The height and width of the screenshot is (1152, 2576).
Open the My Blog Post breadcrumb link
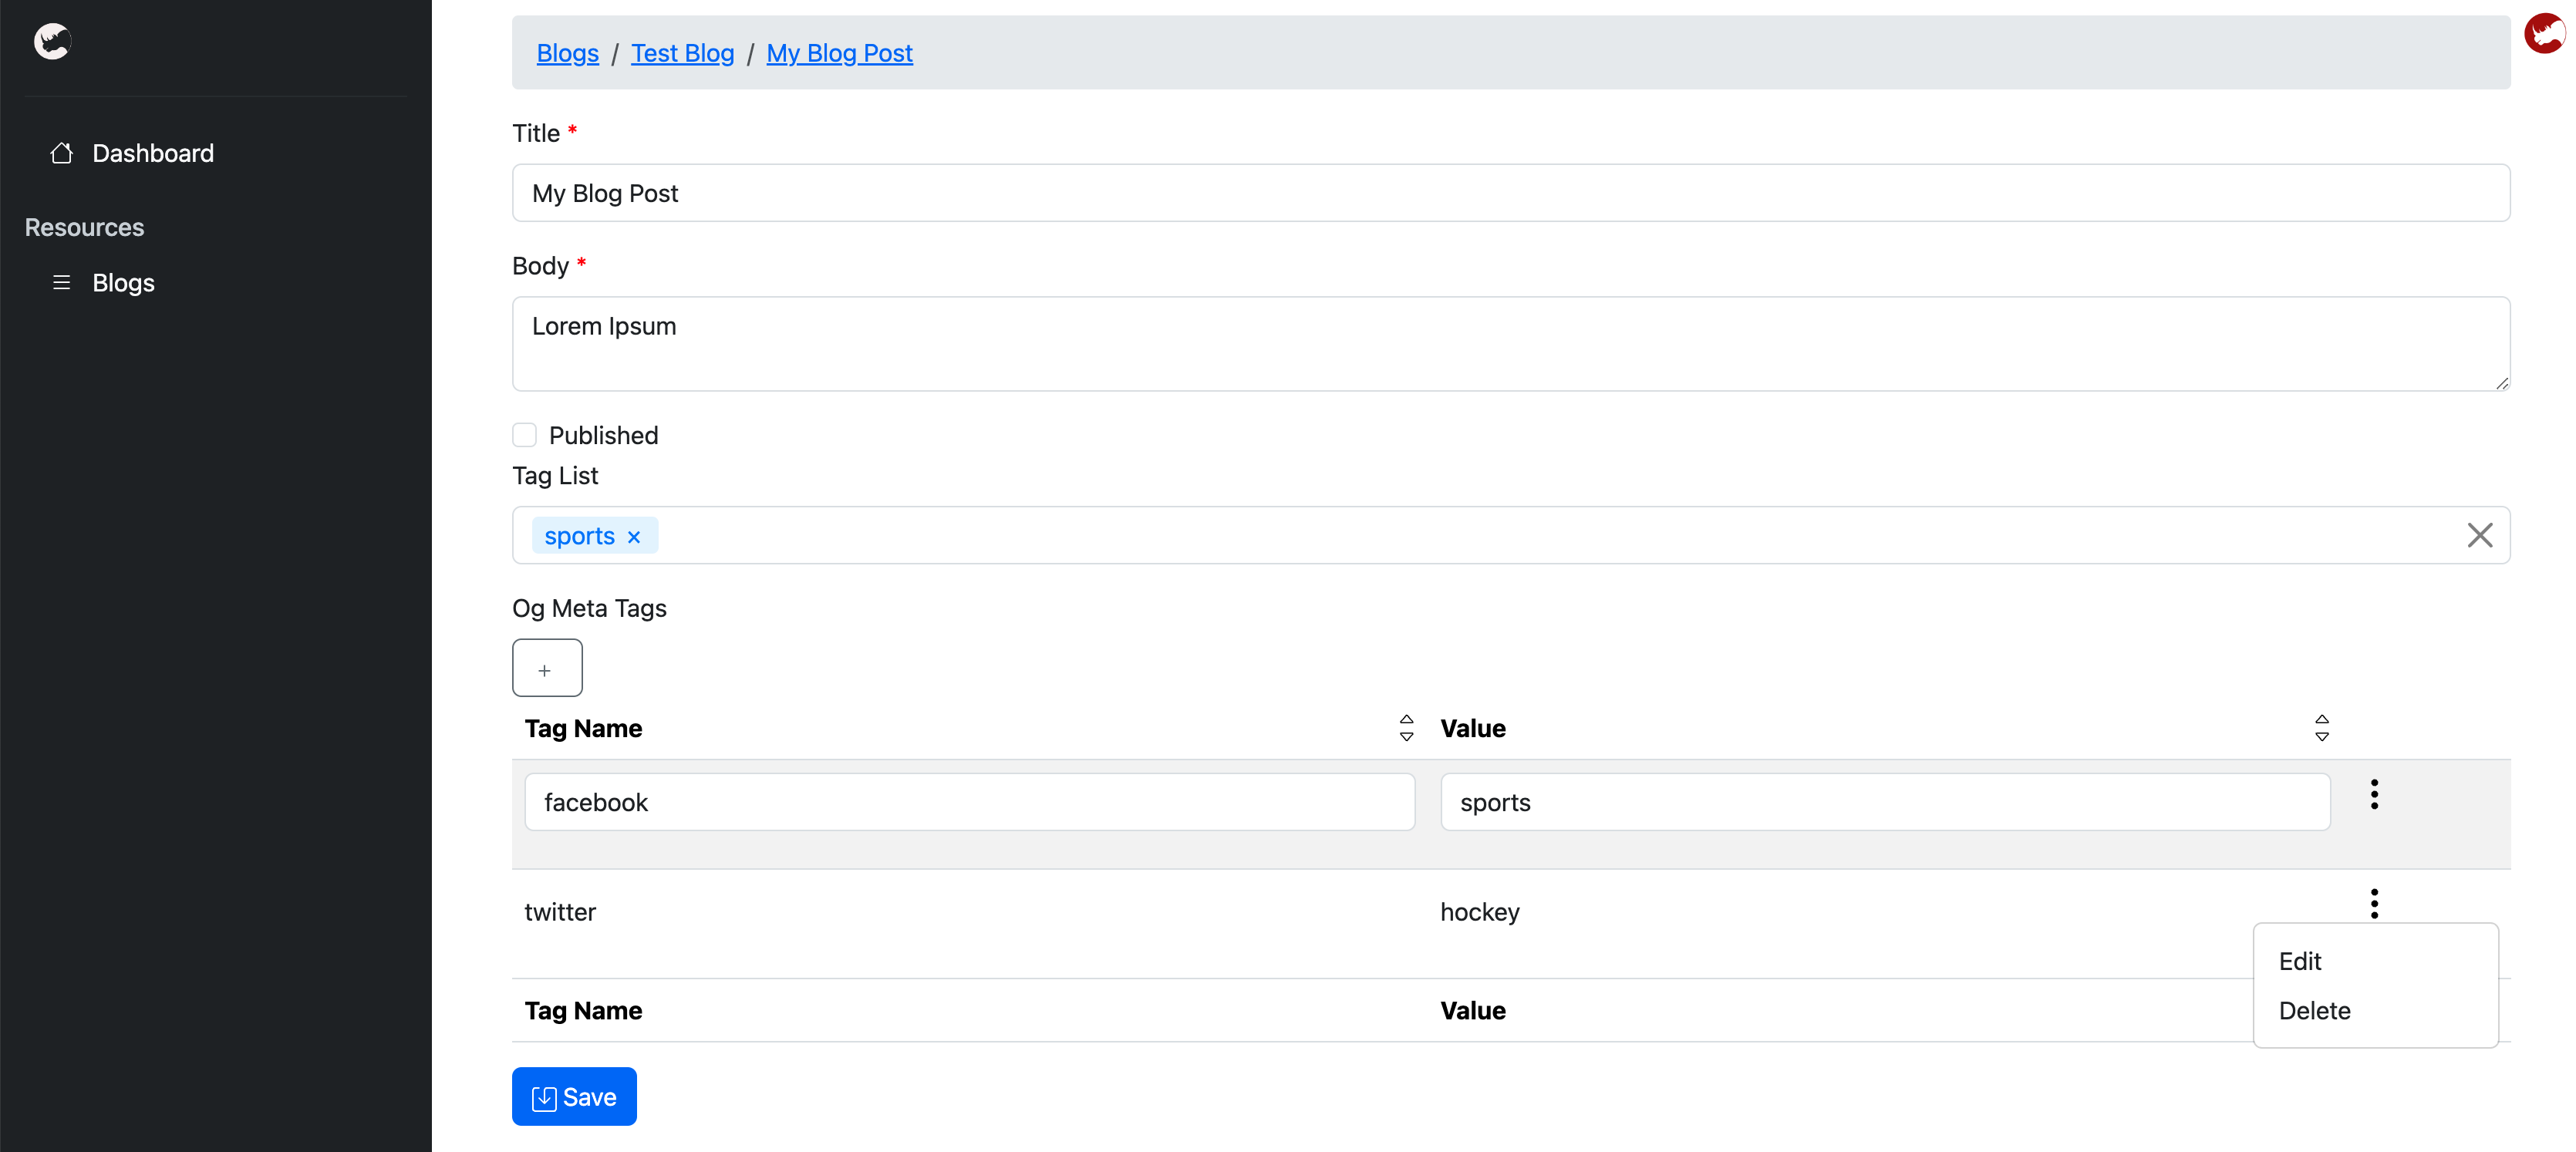[839, 53]
